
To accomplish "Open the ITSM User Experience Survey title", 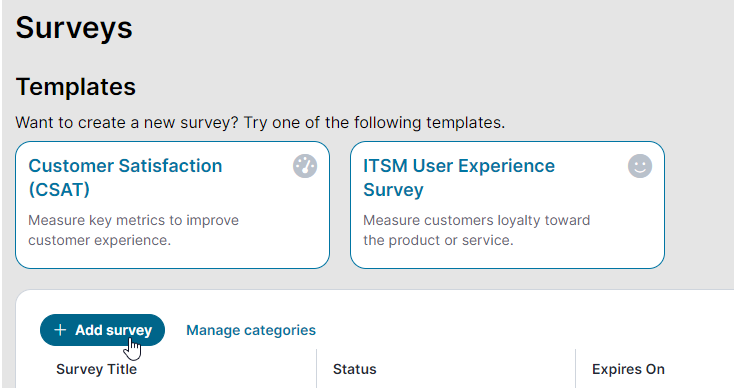I will [x=459, y=177].
